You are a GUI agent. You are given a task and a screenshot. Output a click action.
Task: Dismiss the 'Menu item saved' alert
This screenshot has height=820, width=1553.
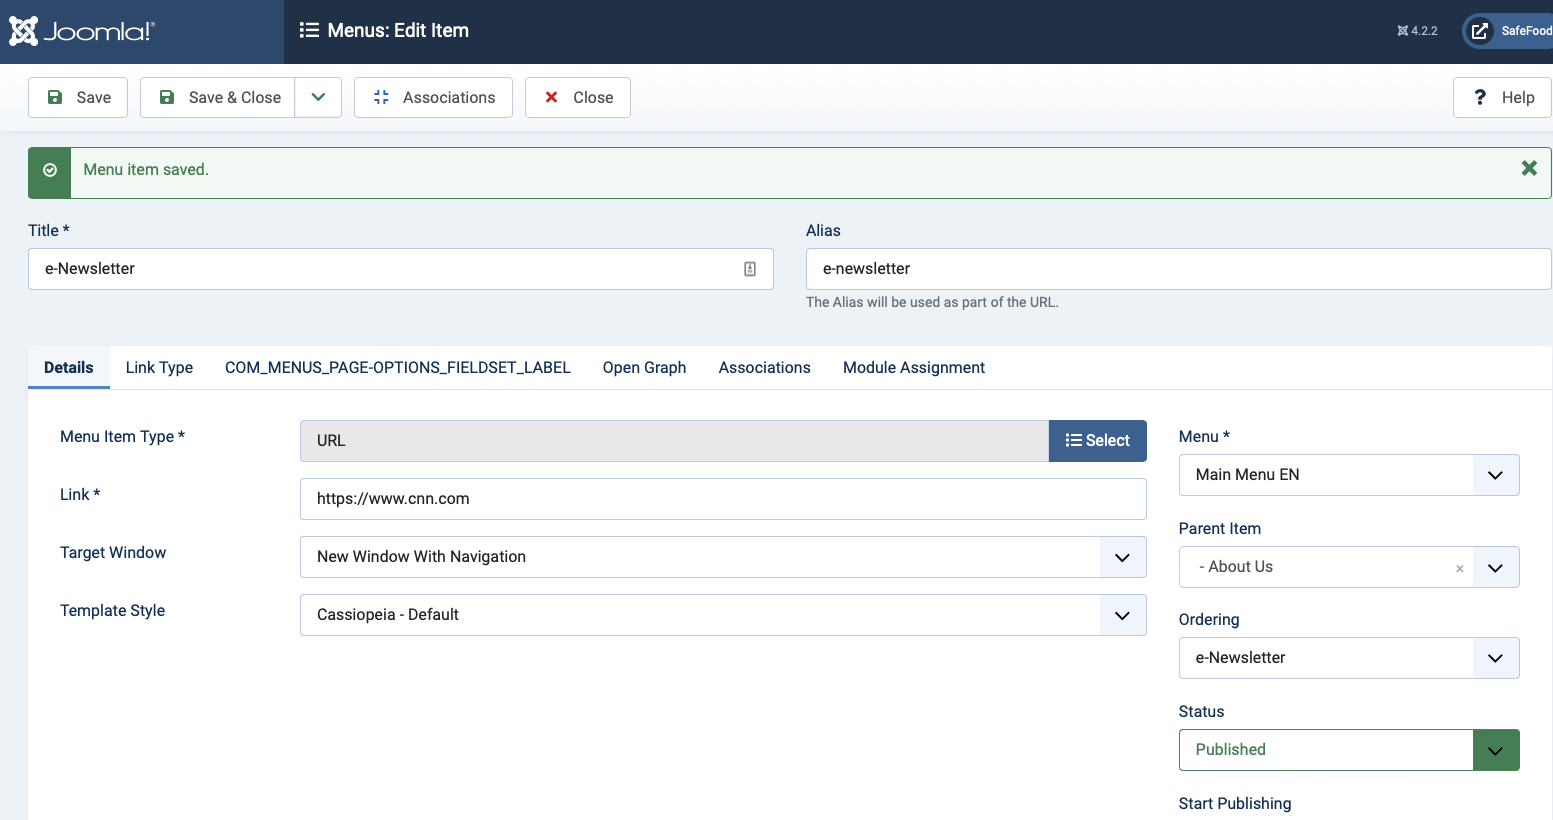[x=1528, y=169]
